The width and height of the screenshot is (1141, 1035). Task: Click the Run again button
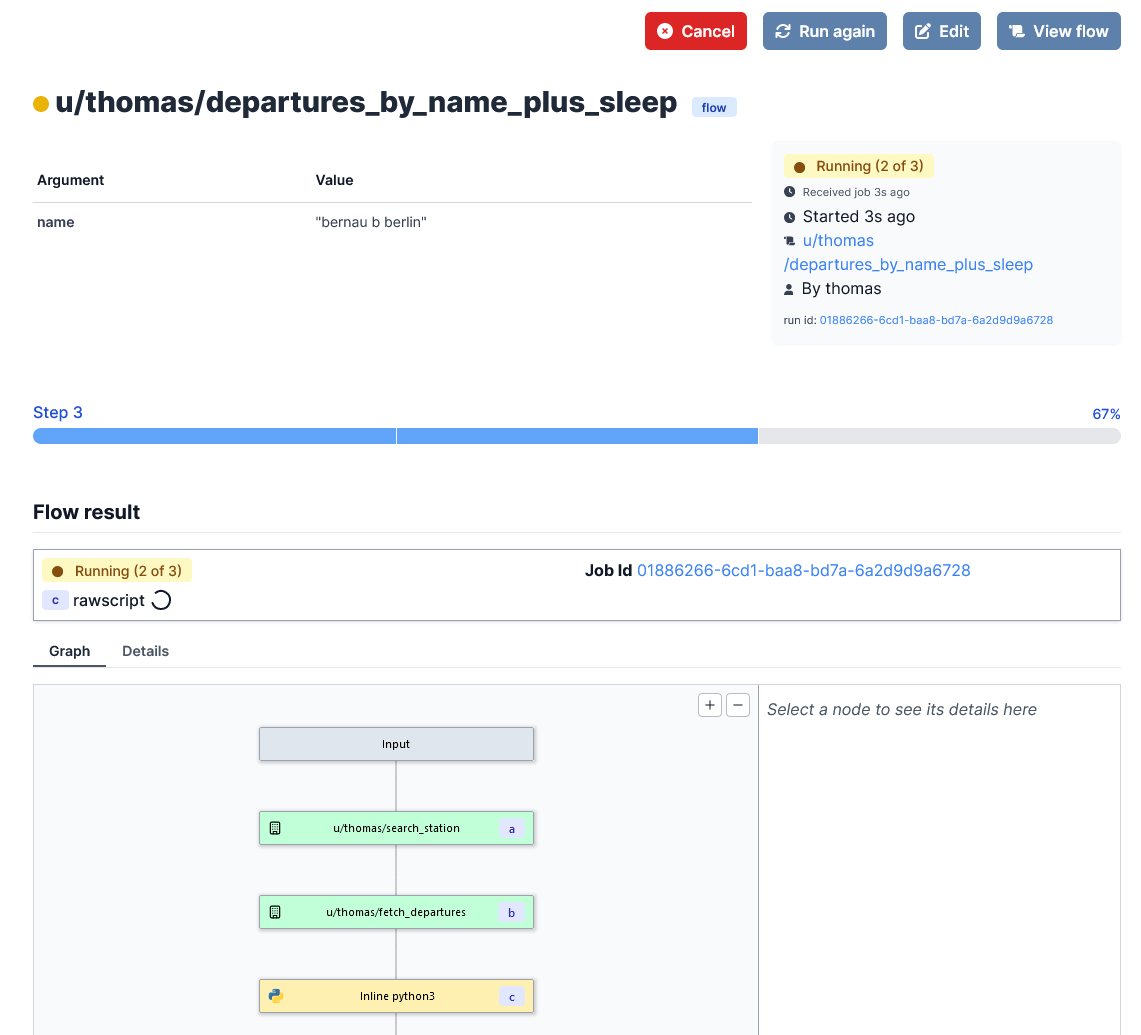pyautogui.click(x=824, y=31)
